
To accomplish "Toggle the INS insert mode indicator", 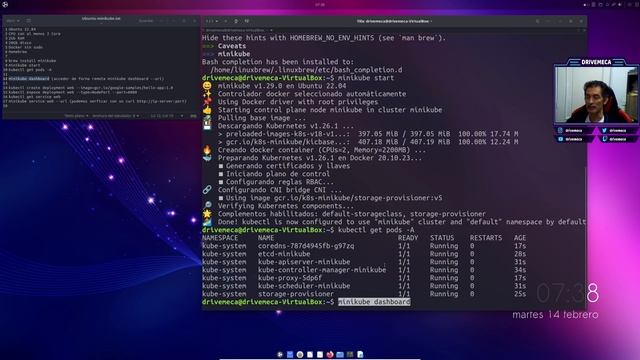I will point(193,116).
